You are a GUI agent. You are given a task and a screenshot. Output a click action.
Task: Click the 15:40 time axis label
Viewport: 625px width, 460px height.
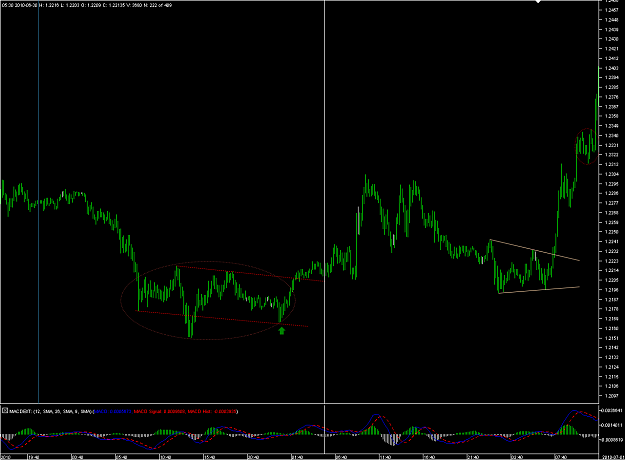pyautogui.click(x=209, y=457)
